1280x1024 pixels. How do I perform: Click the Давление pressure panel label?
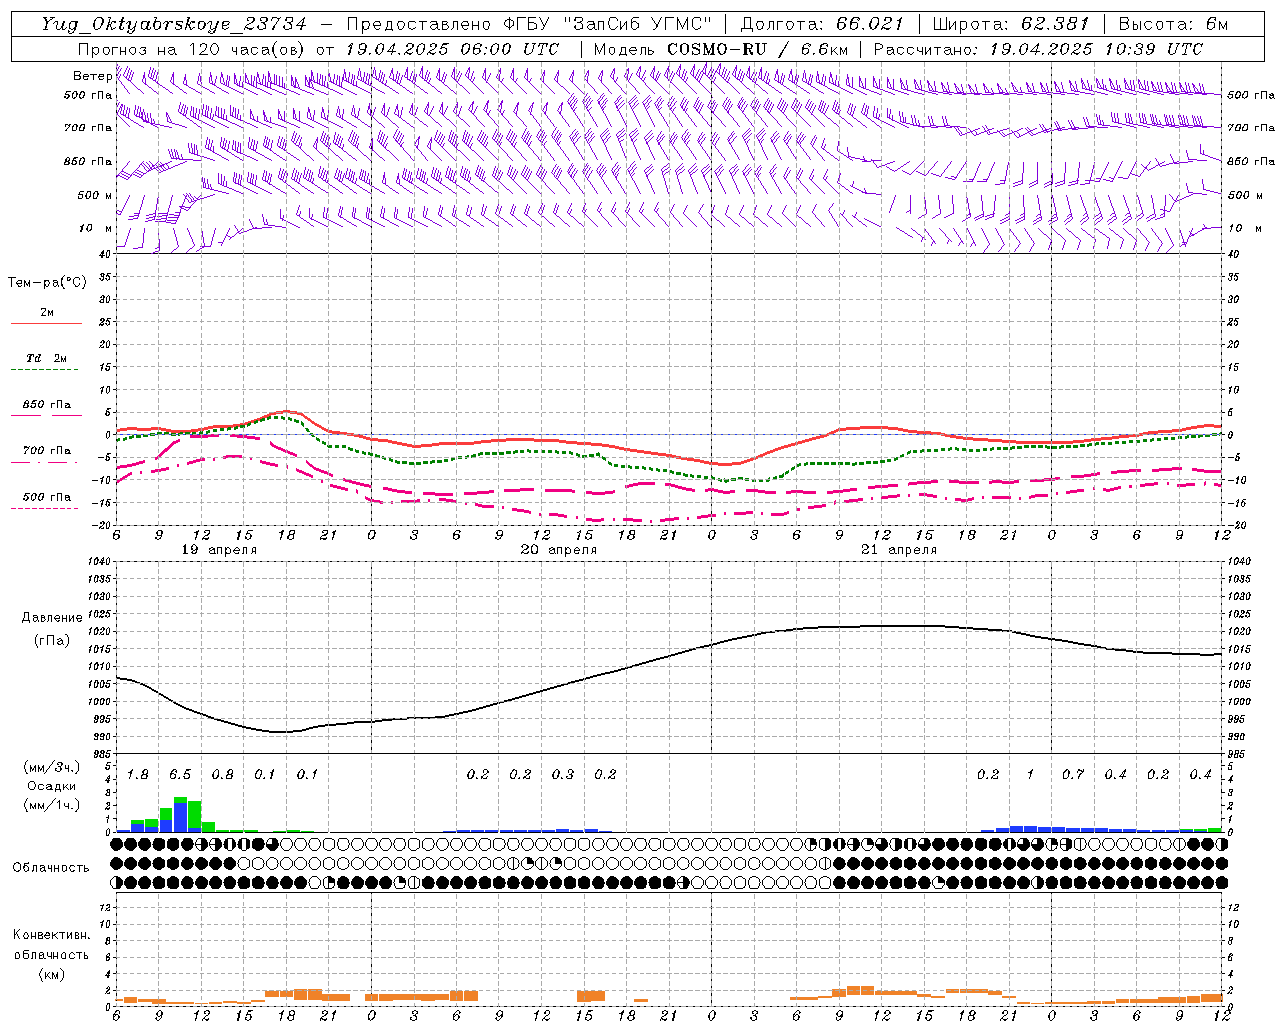coord(52,618)
